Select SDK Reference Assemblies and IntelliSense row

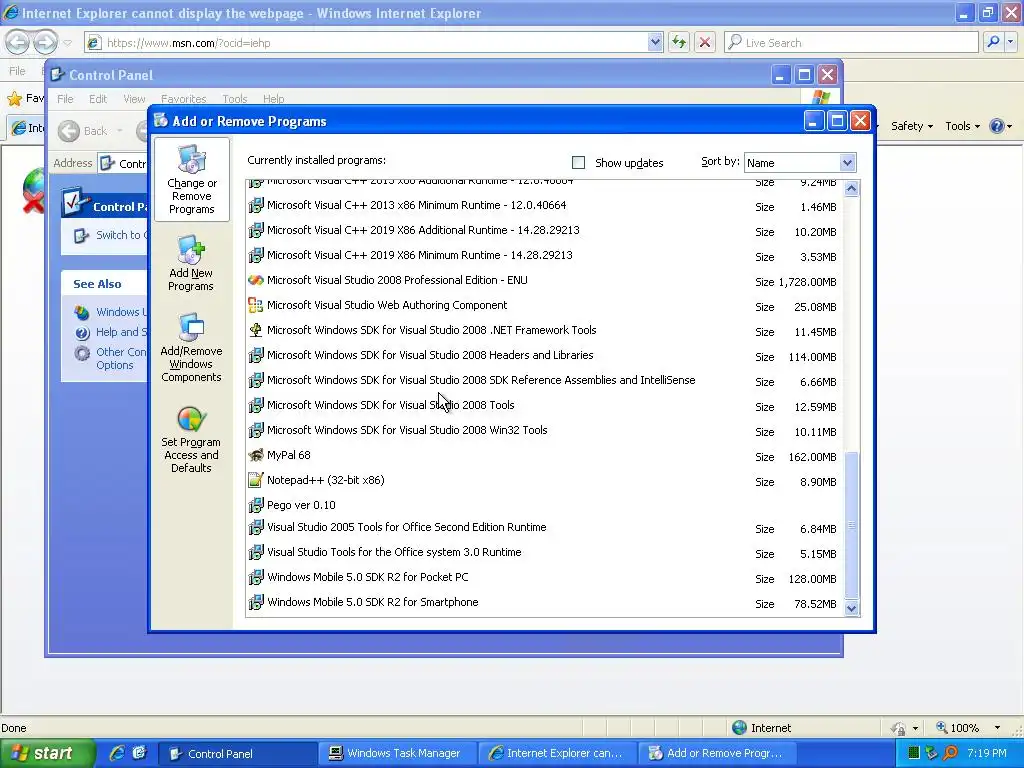pyautogui.click(x=545, y=380)
